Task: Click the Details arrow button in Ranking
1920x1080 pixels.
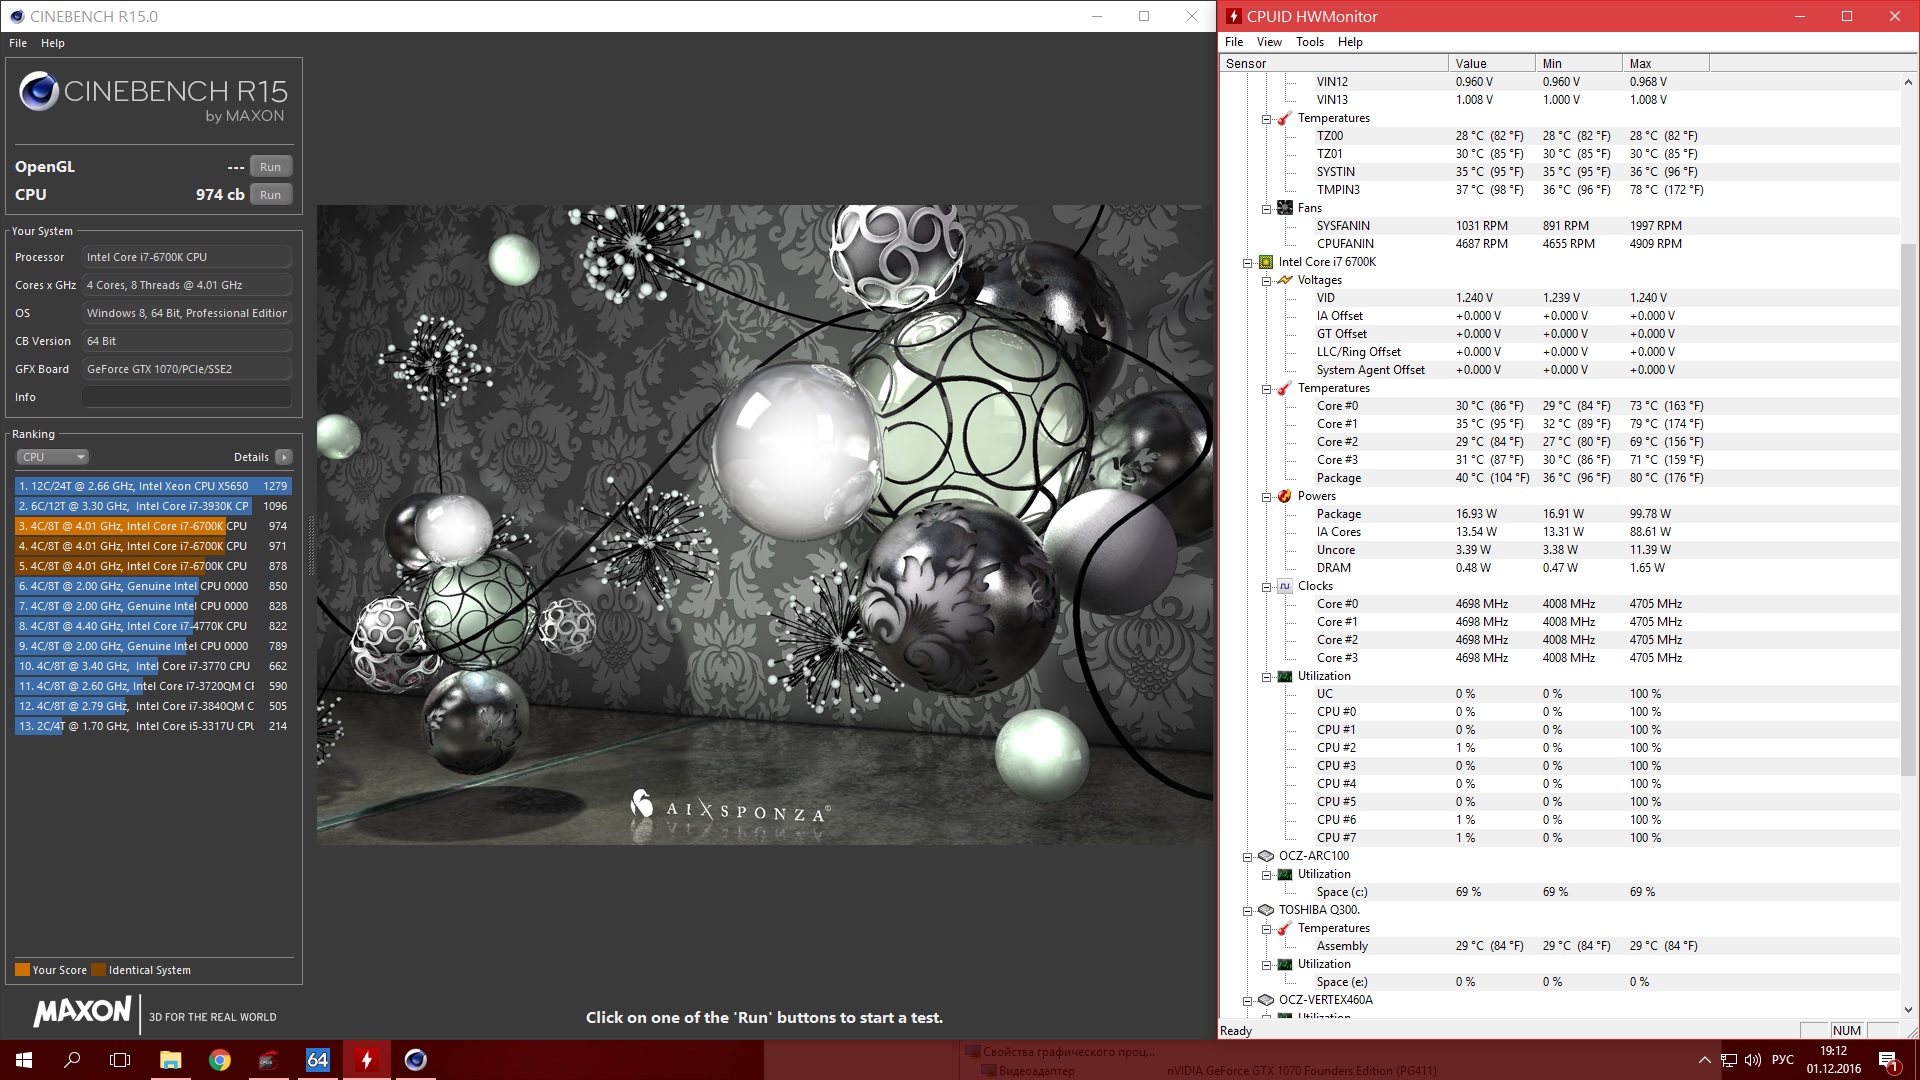Action: [284, 457]
